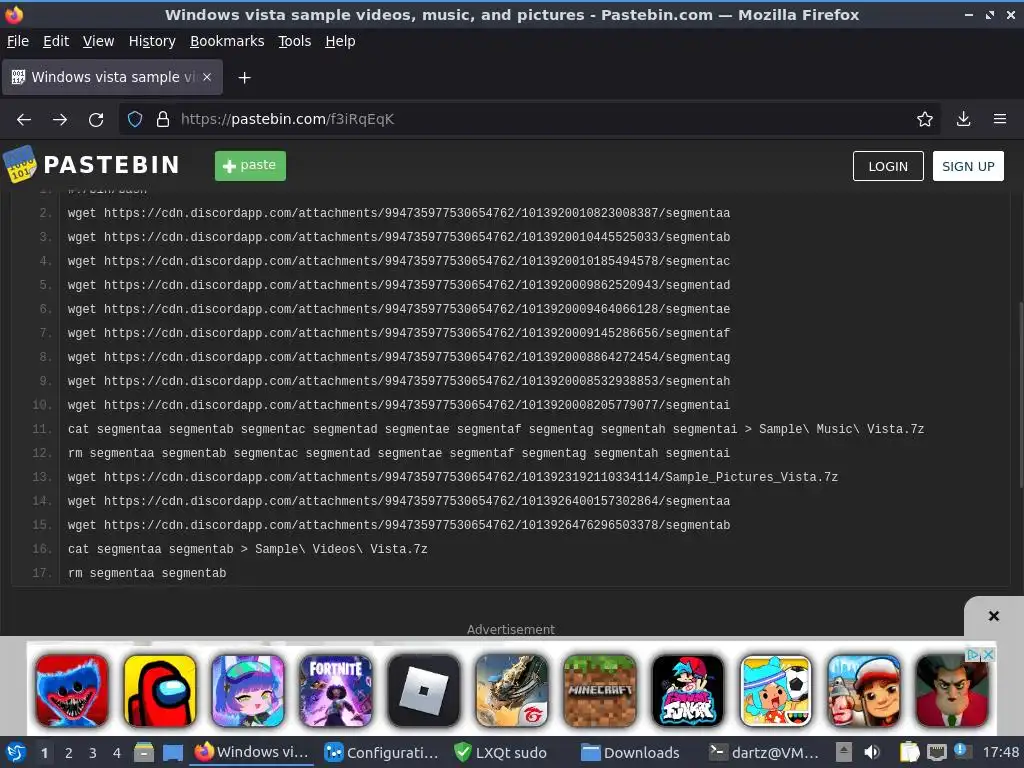Open the Help menu
The image size is (1024, 768).
coord(340,41)
